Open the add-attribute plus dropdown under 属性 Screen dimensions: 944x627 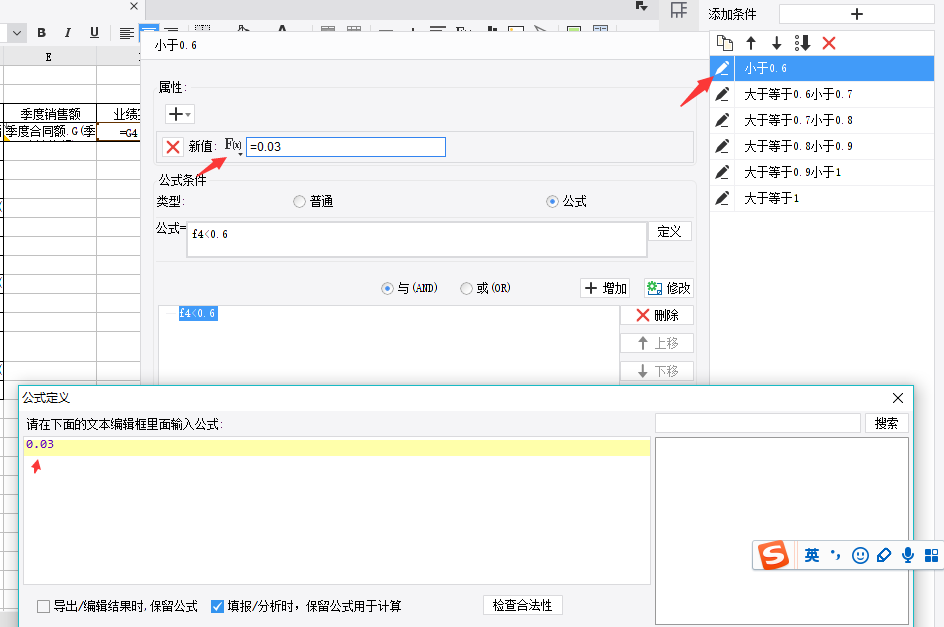179,114
